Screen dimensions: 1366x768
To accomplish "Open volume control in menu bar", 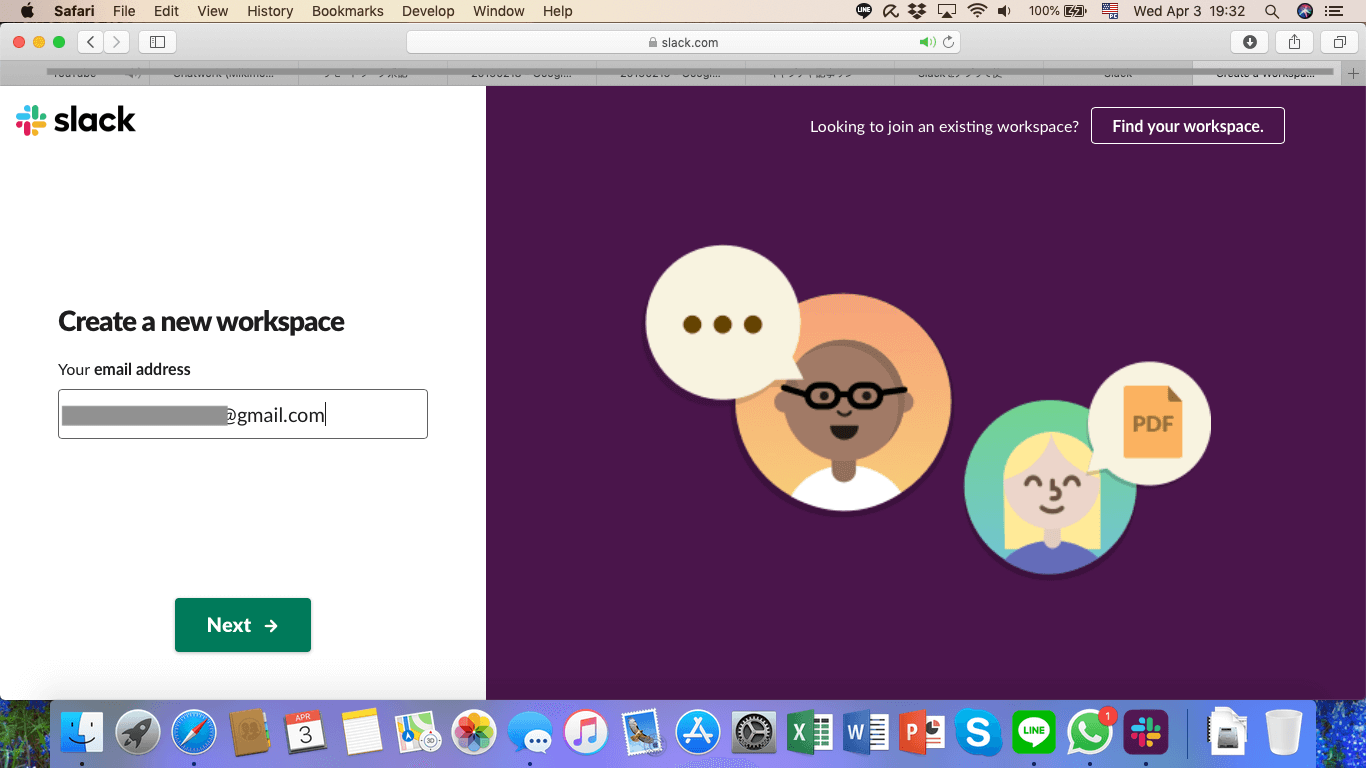I will click(x=1004, y=11).
